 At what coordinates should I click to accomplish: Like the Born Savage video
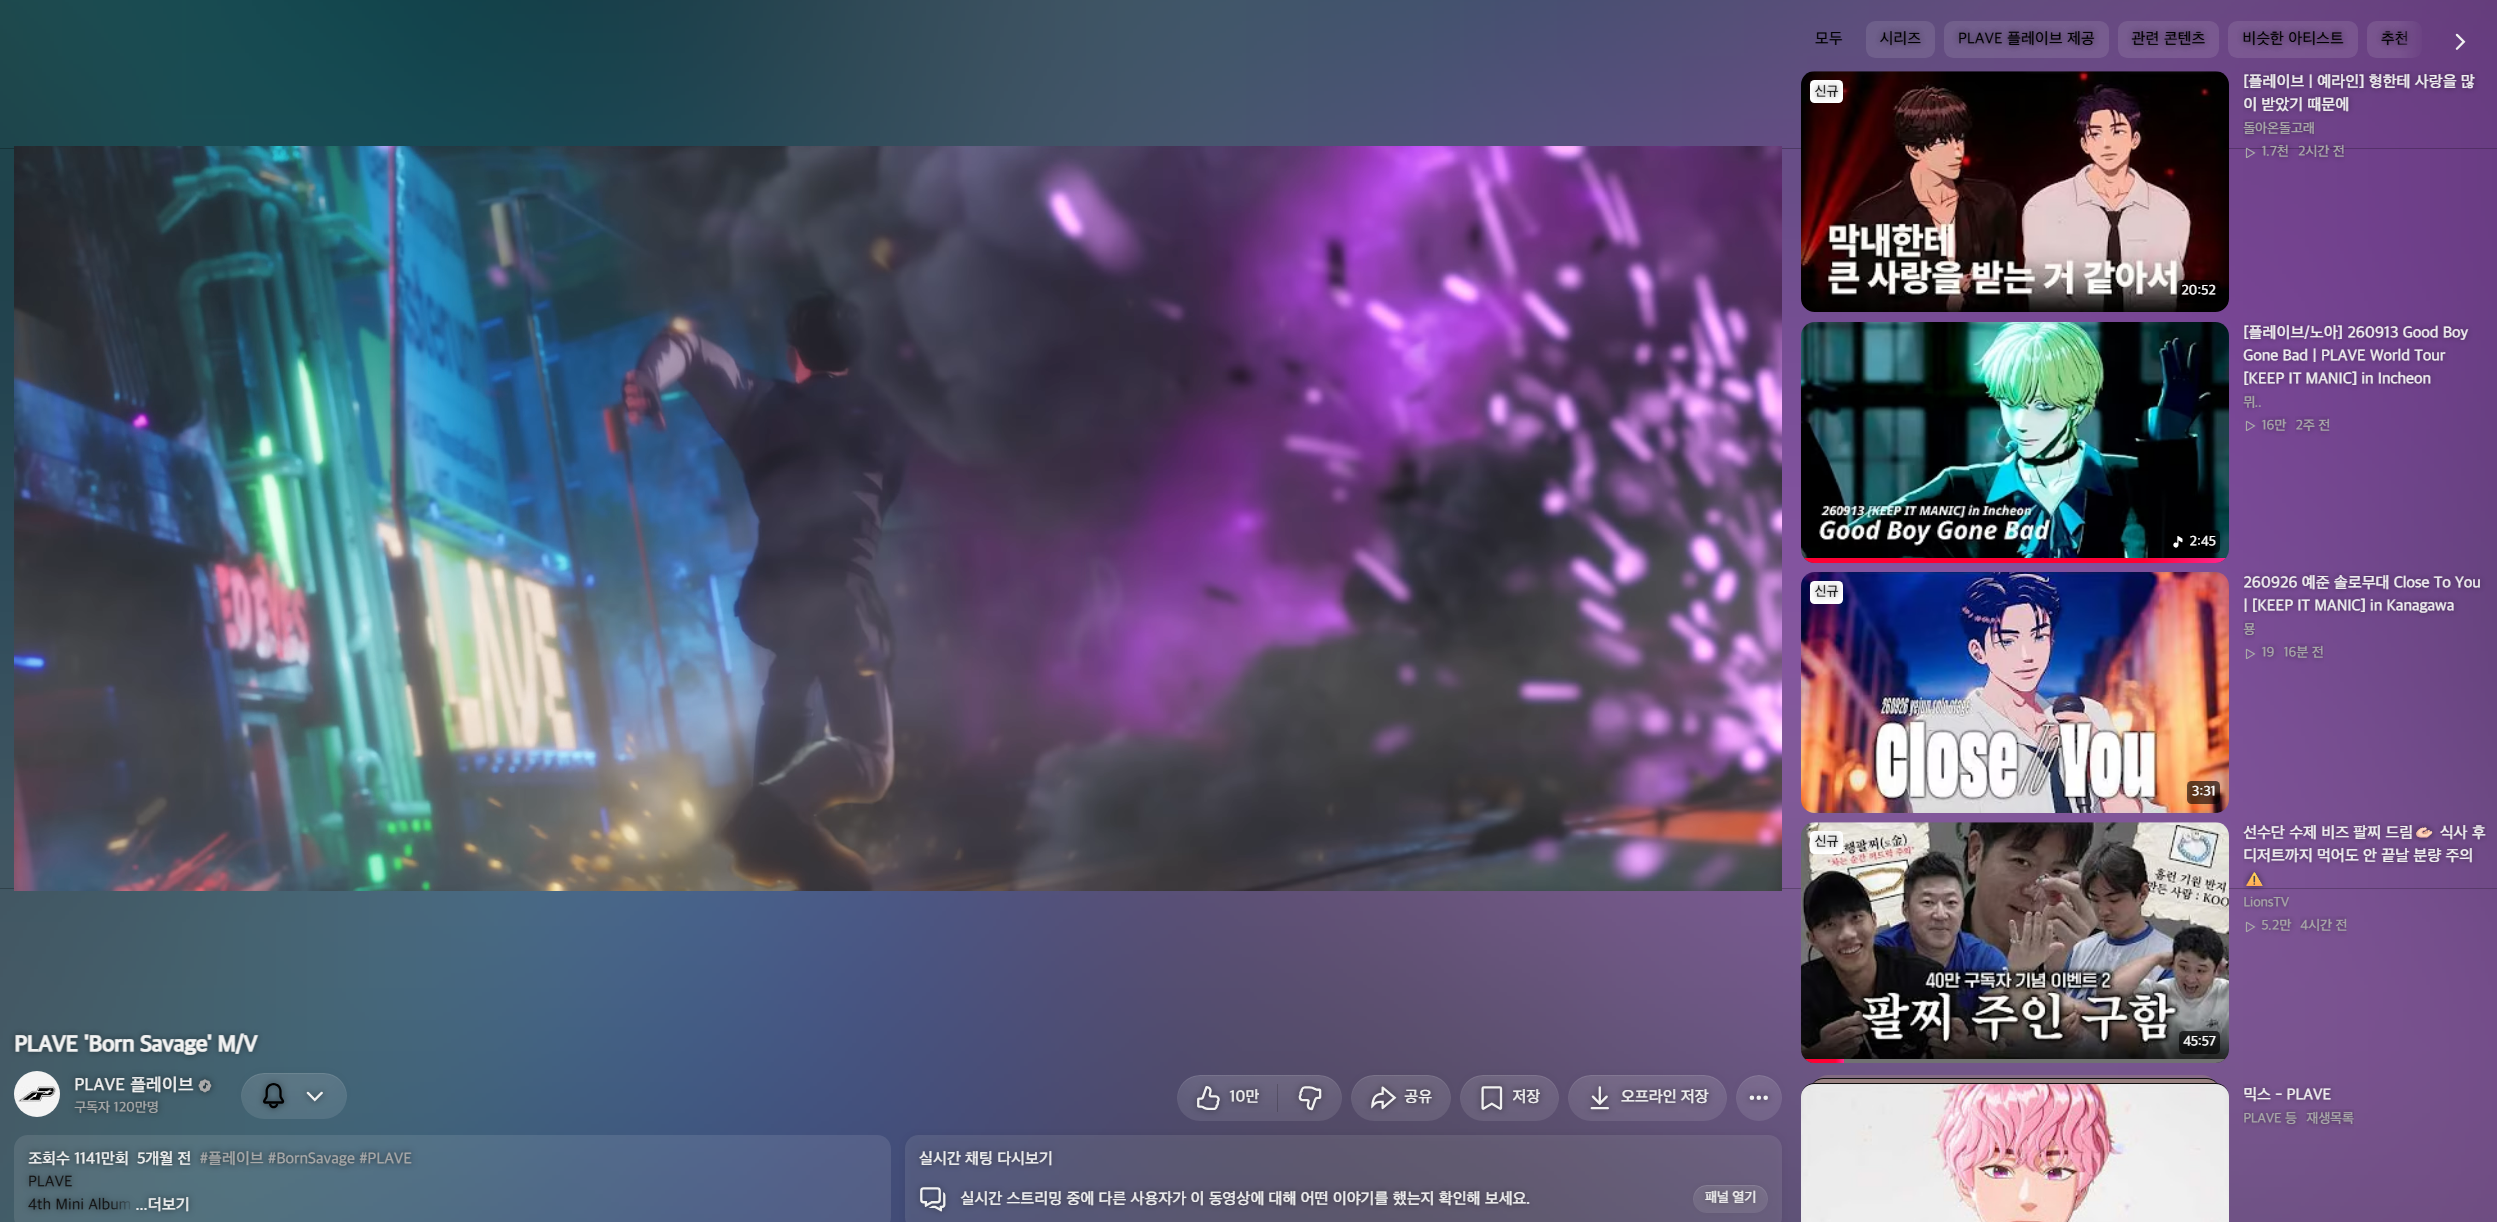coord(1228,1097)
